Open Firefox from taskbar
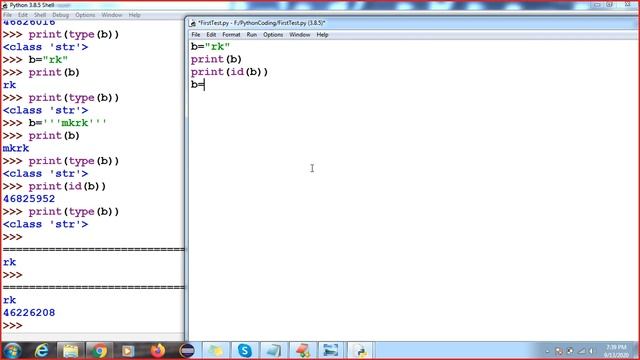The image size is (640, 360). click(x=158, y=351)
